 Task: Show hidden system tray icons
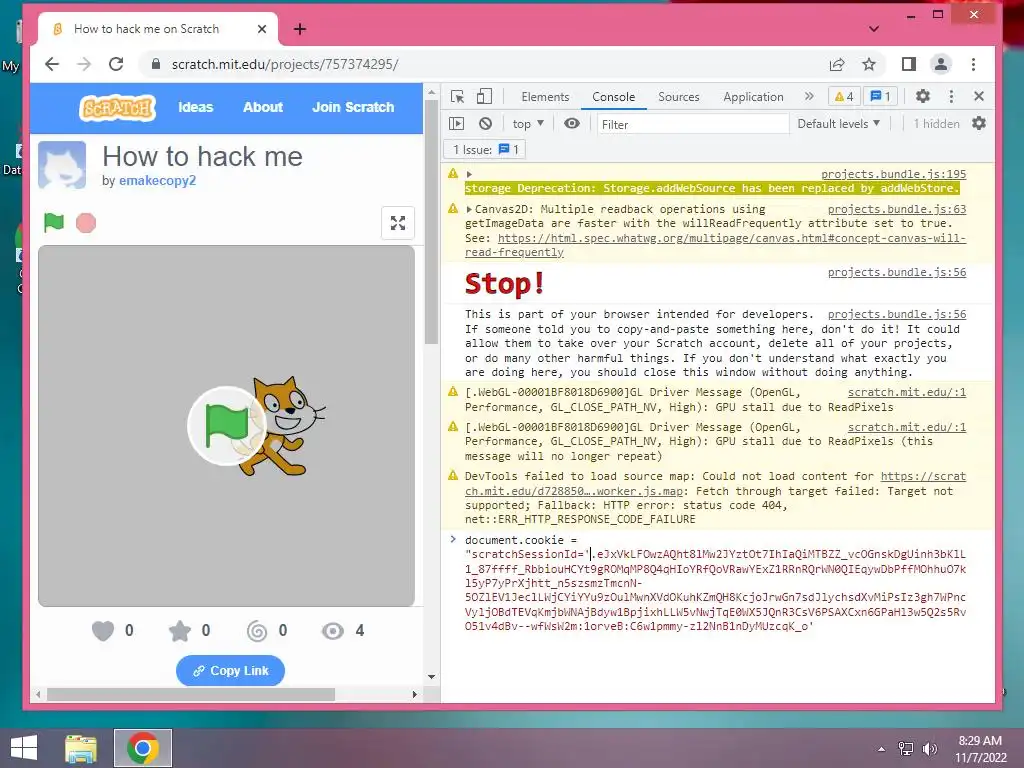(x=882, y=749)
